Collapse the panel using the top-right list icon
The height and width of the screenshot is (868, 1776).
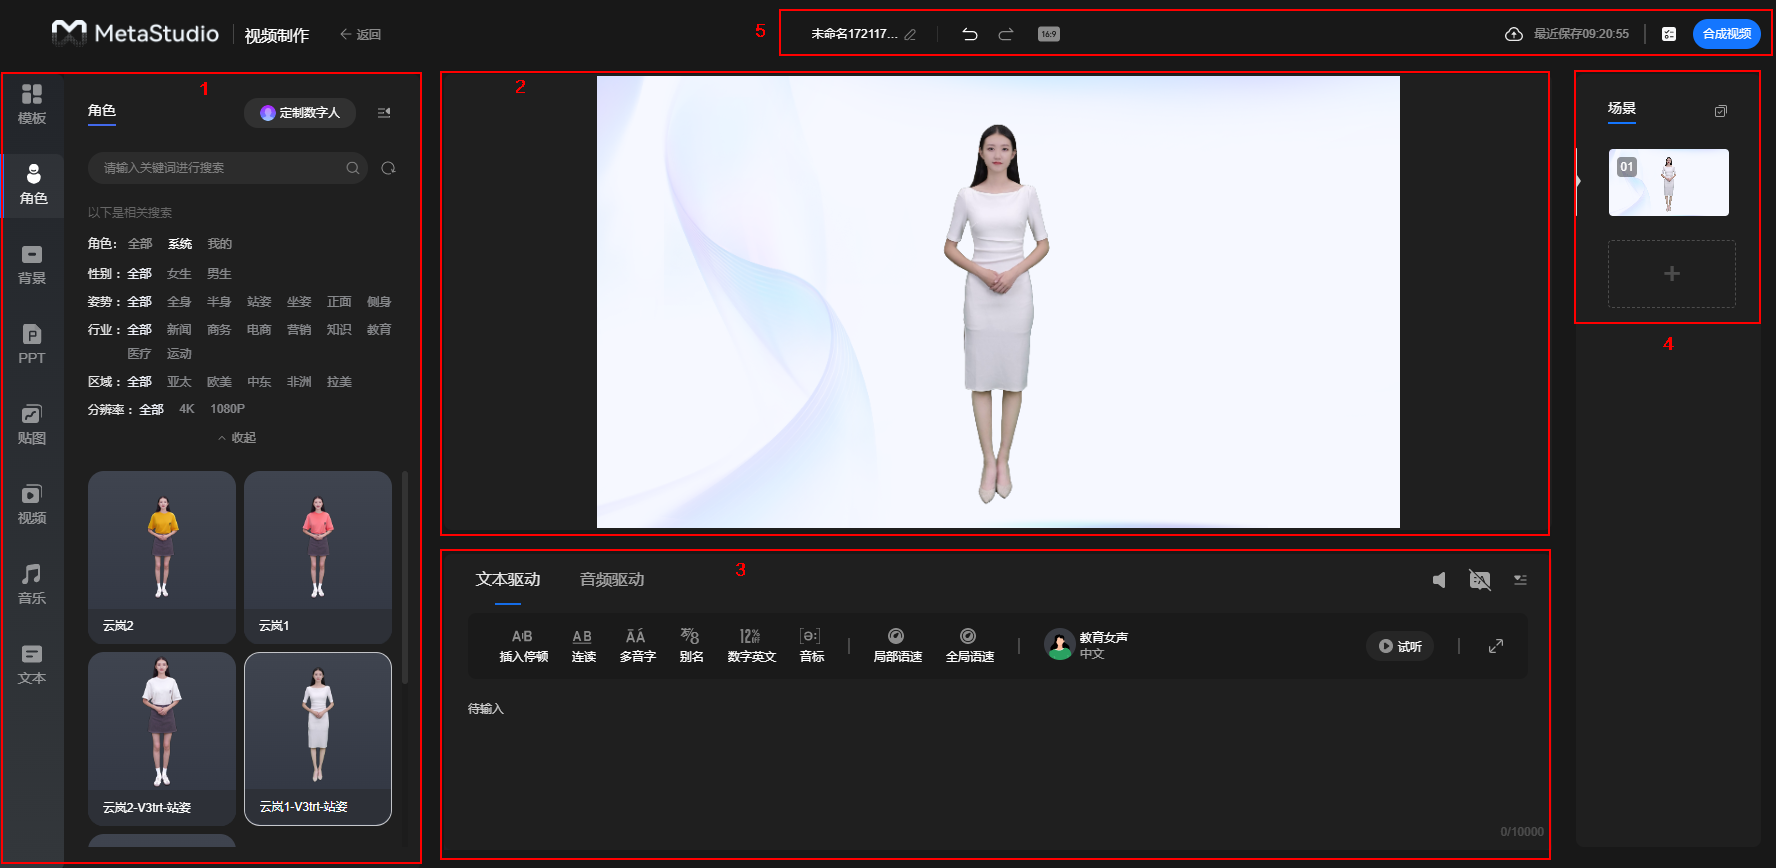384,113
